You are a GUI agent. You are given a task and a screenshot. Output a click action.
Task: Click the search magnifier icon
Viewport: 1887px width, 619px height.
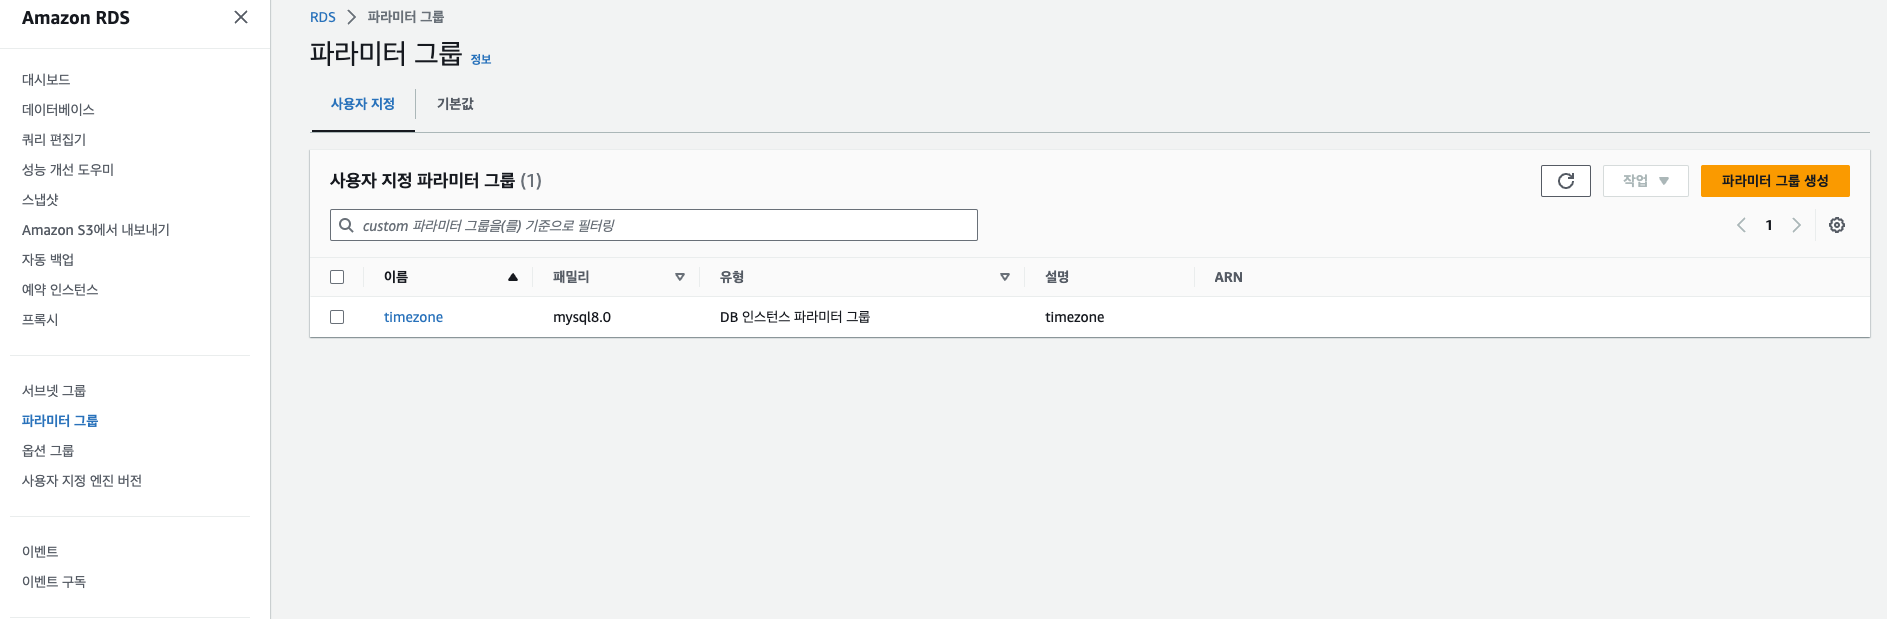coord(346,225)
